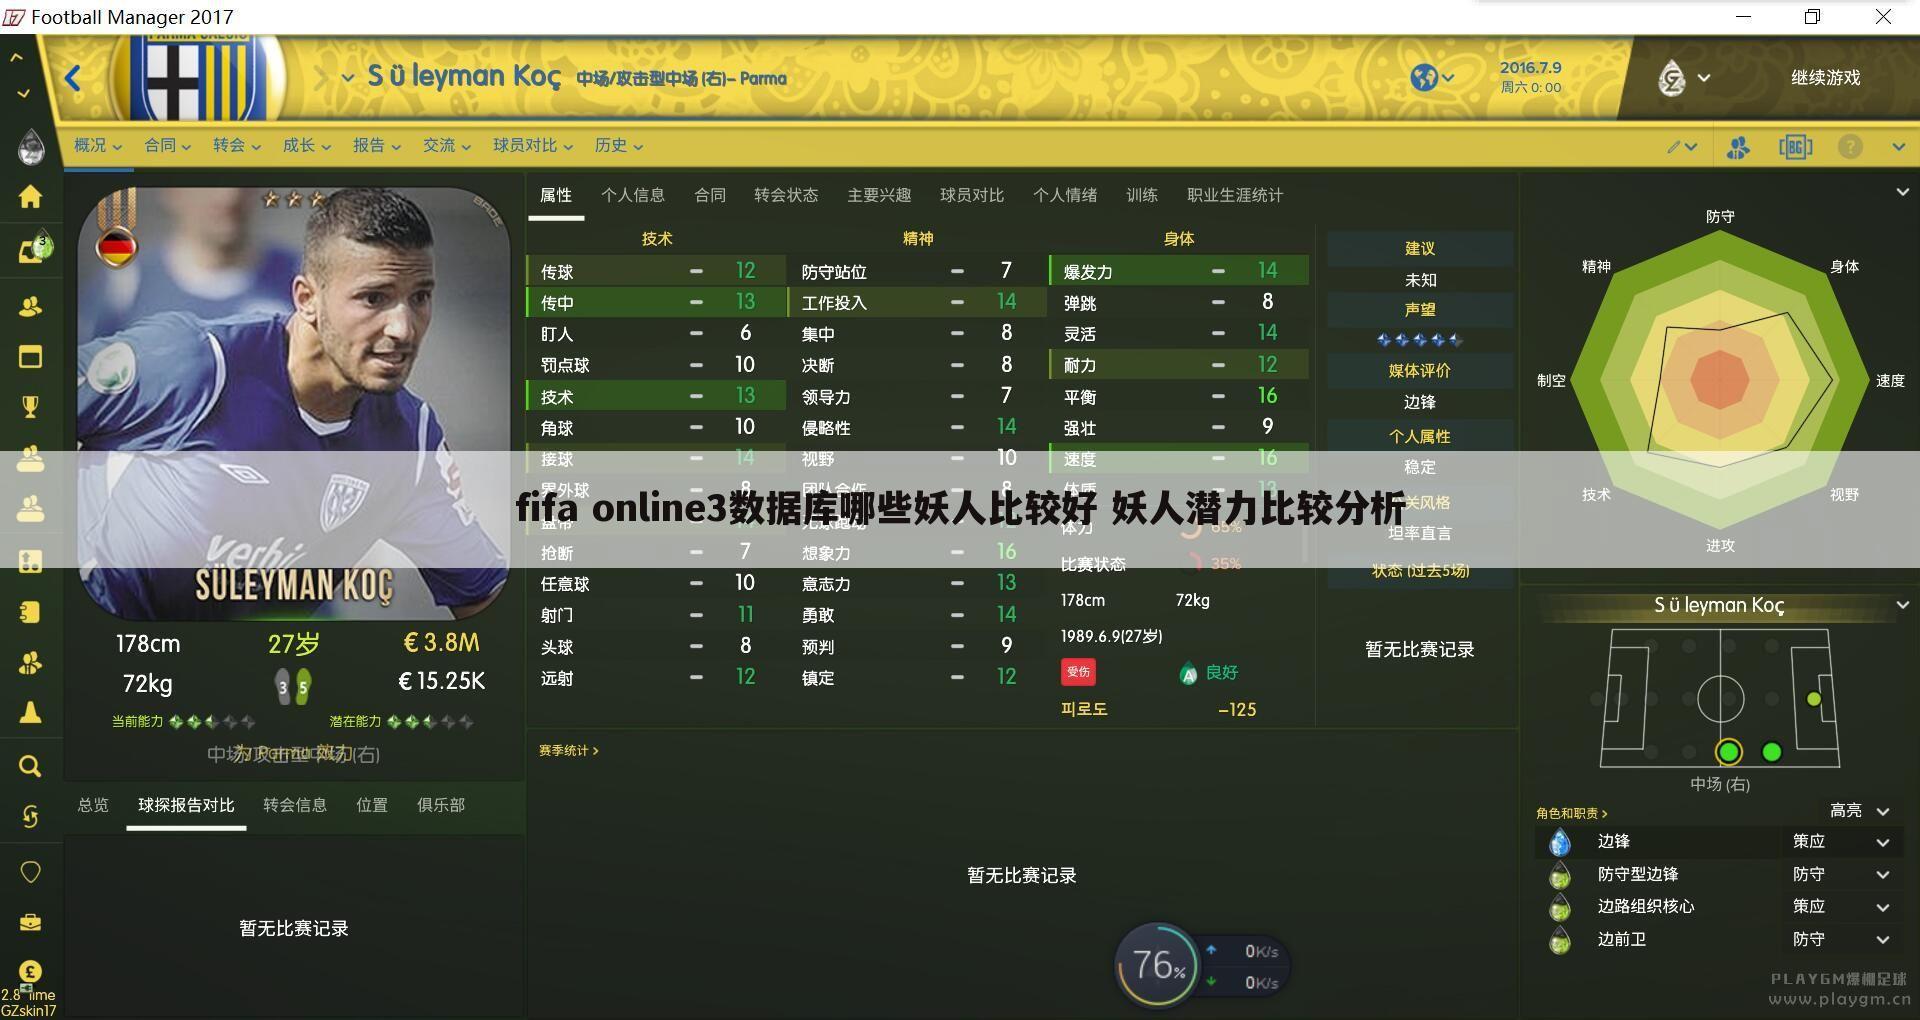
Task: Open the 转会 dropdown menu
Action: tap(236, 146)
